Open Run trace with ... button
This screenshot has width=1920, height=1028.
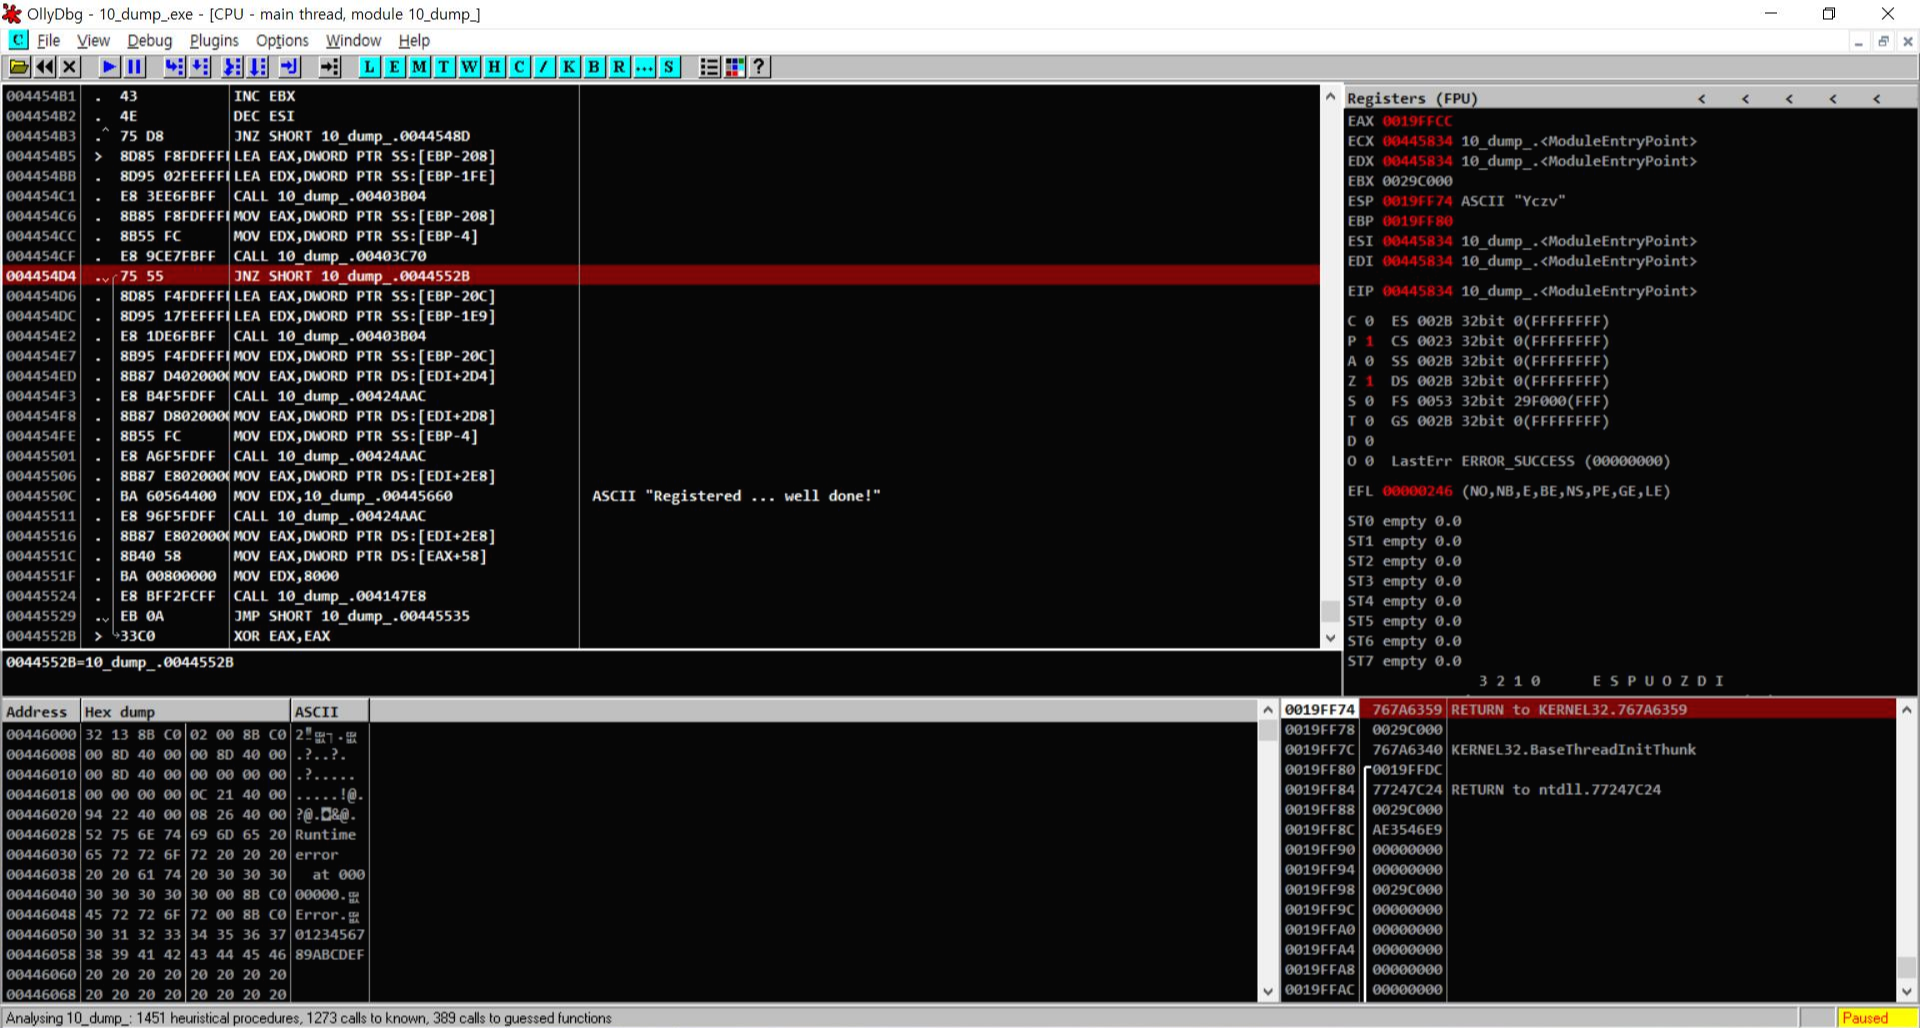(x=645, y=67)
